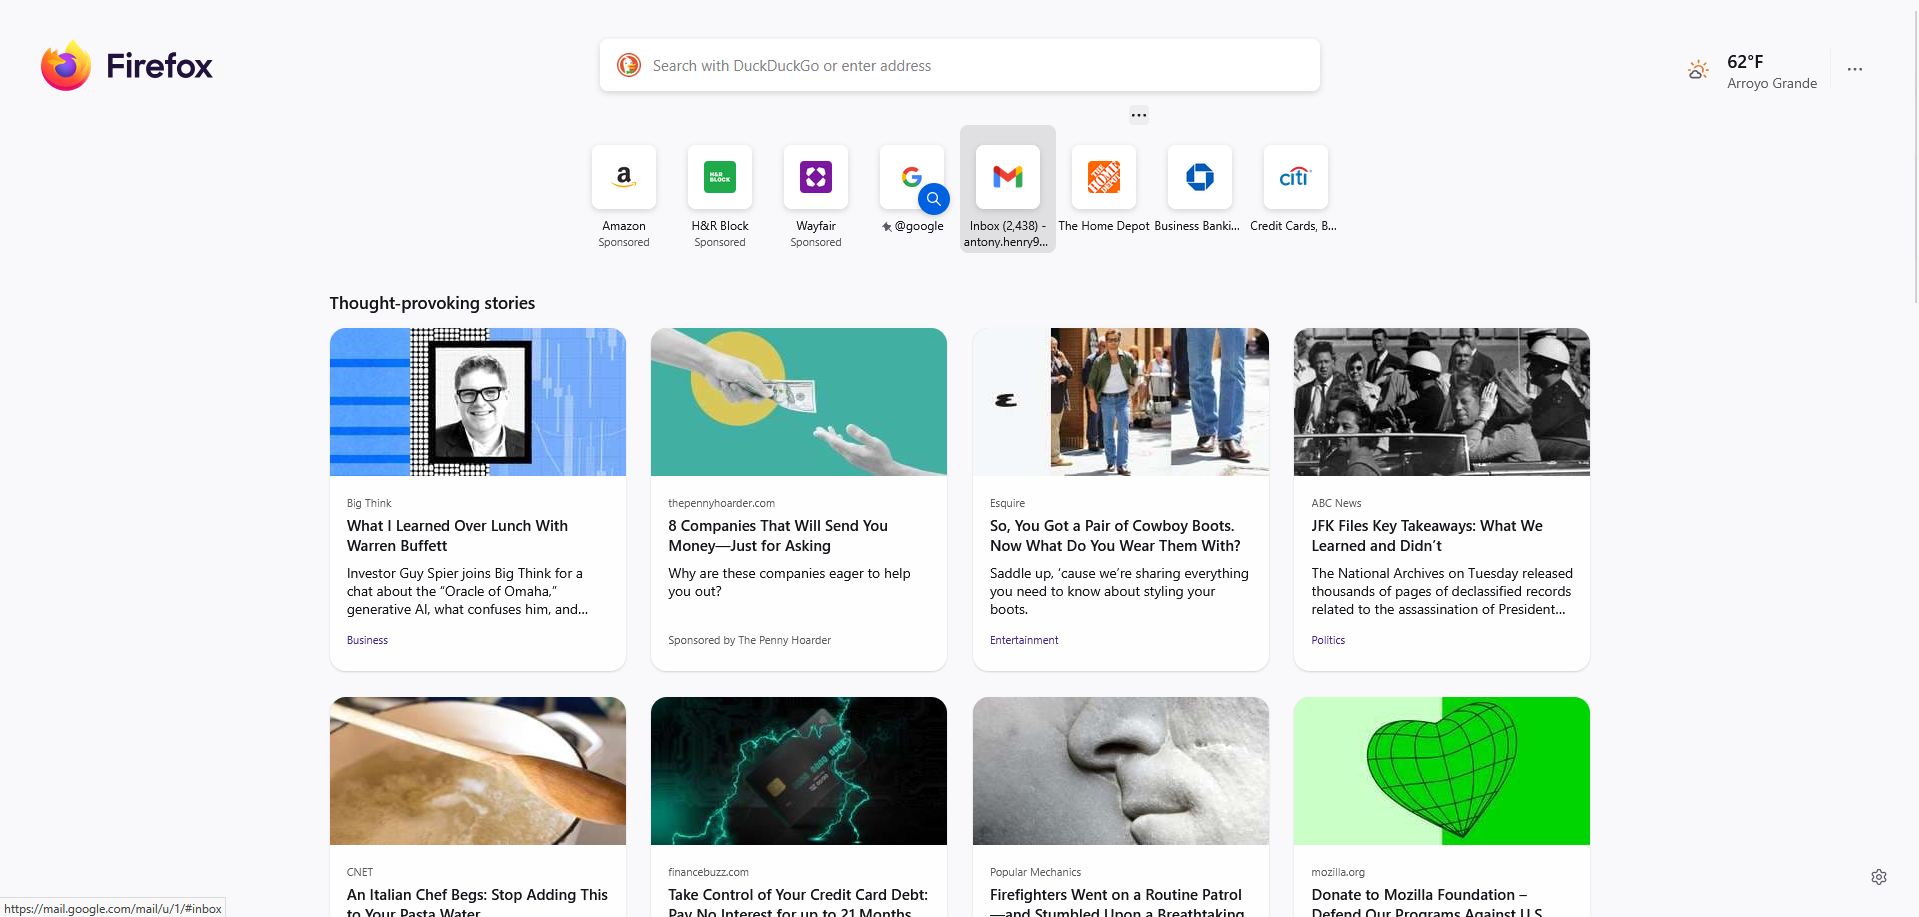Screen dimensions: 1919x917
Task: Click the hand passing money story image
Action: point(799,402)
